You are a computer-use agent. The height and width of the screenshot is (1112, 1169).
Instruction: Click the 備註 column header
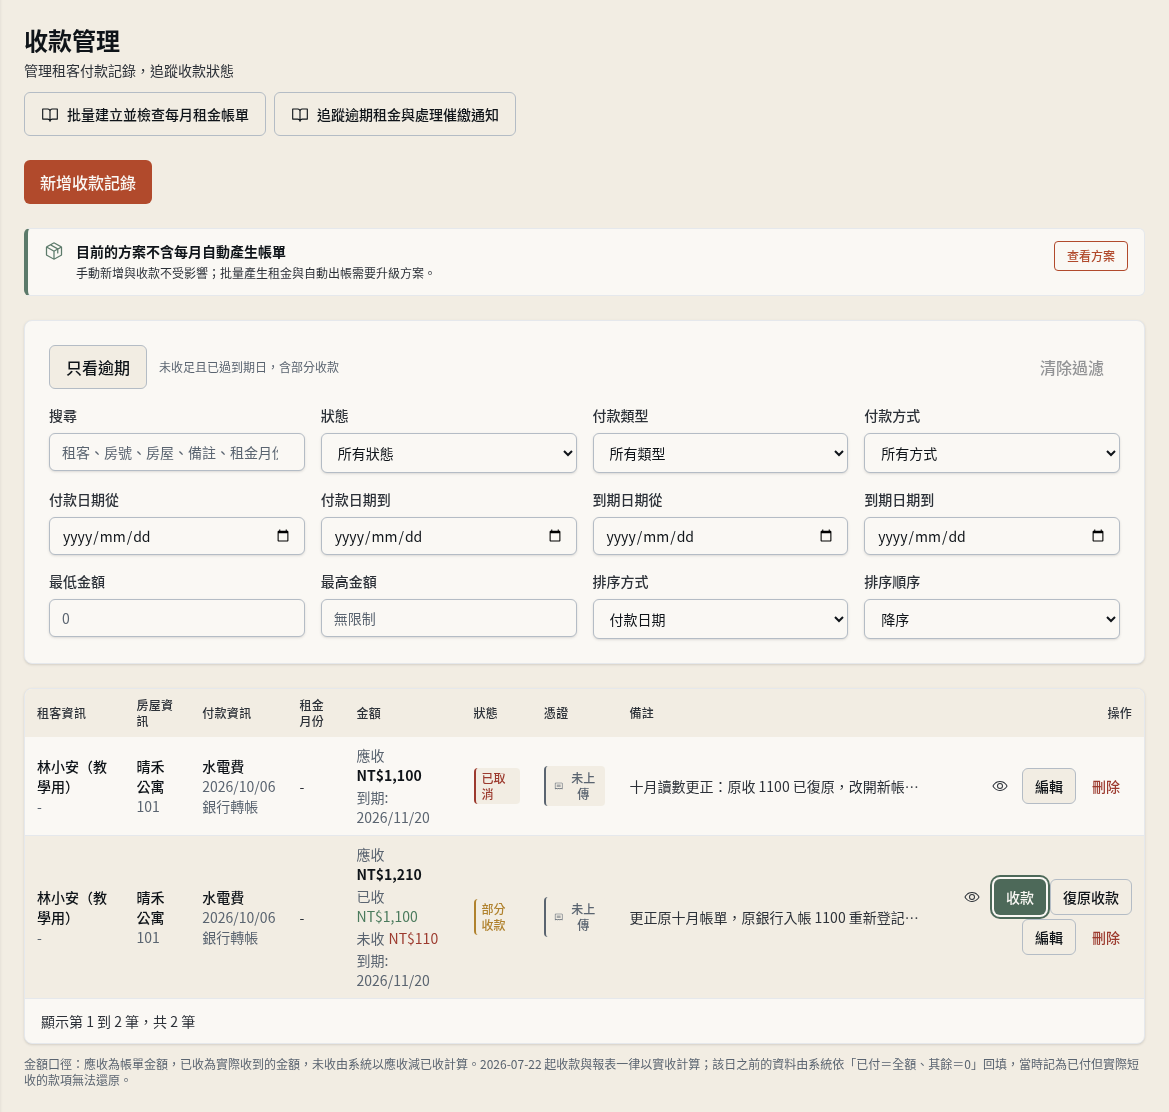pos(641,713)
